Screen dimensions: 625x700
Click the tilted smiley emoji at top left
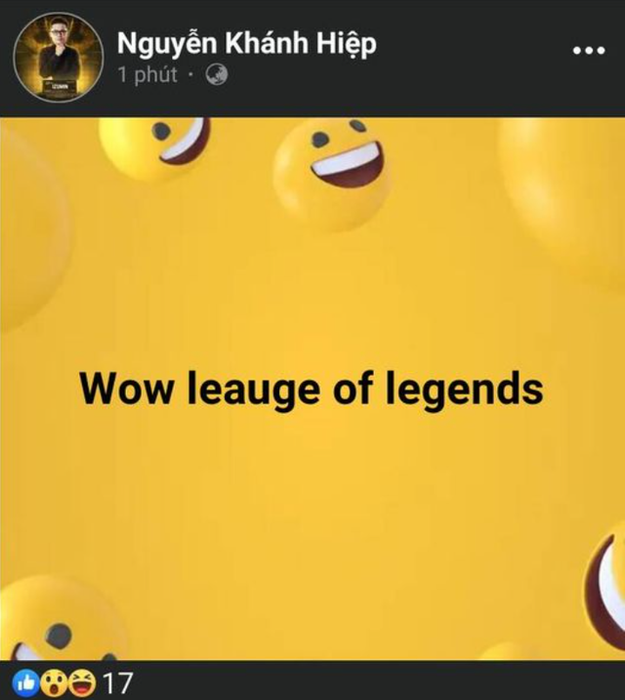[x=154, y=148]
